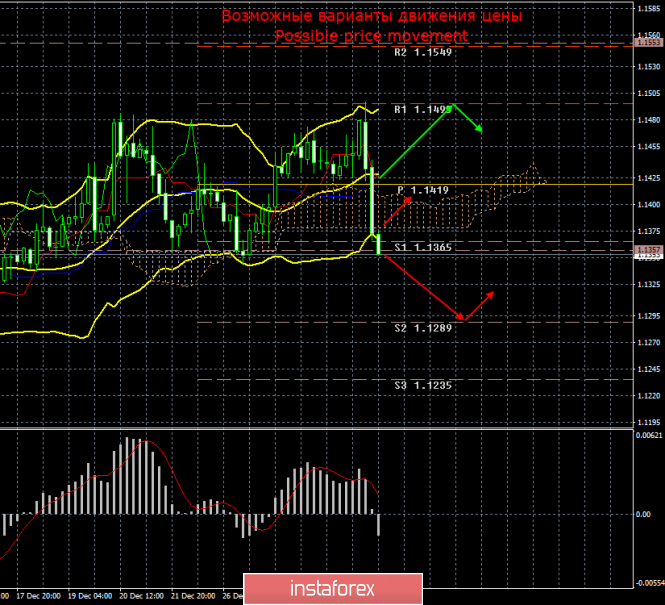Click the 1.1195 price axis value
This screenshot has width=665, height=605.
click(649, 422)
